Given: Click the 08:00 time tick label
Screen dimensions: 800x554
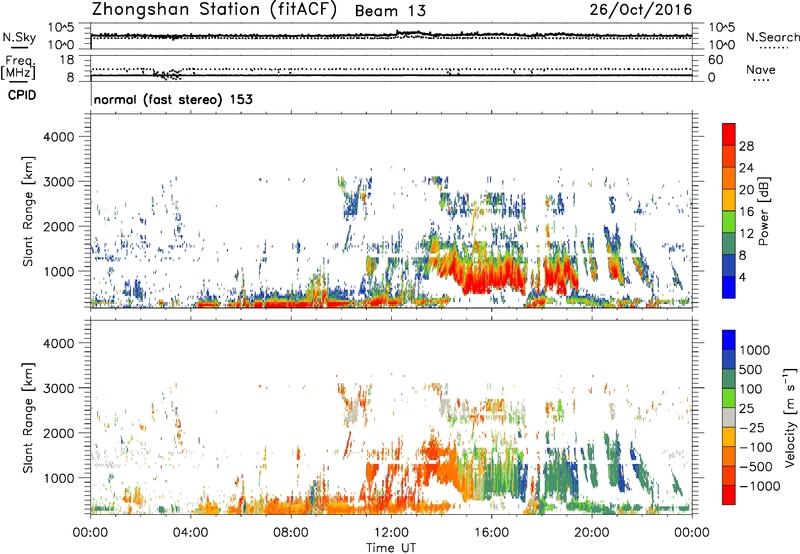Looking at the screenshot, I should [x=291, y=533].
